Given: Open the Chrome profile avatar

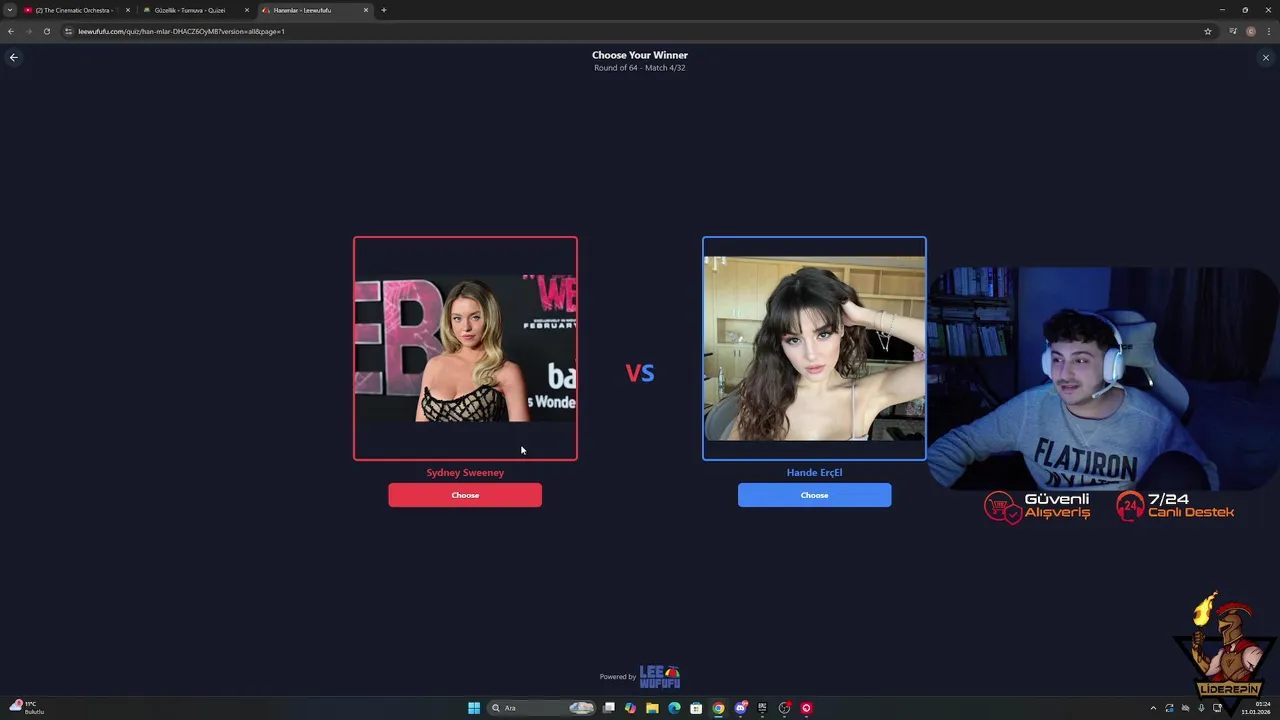Looking at the screenshot, I should pyautogui.click(x=1250, y=31).
